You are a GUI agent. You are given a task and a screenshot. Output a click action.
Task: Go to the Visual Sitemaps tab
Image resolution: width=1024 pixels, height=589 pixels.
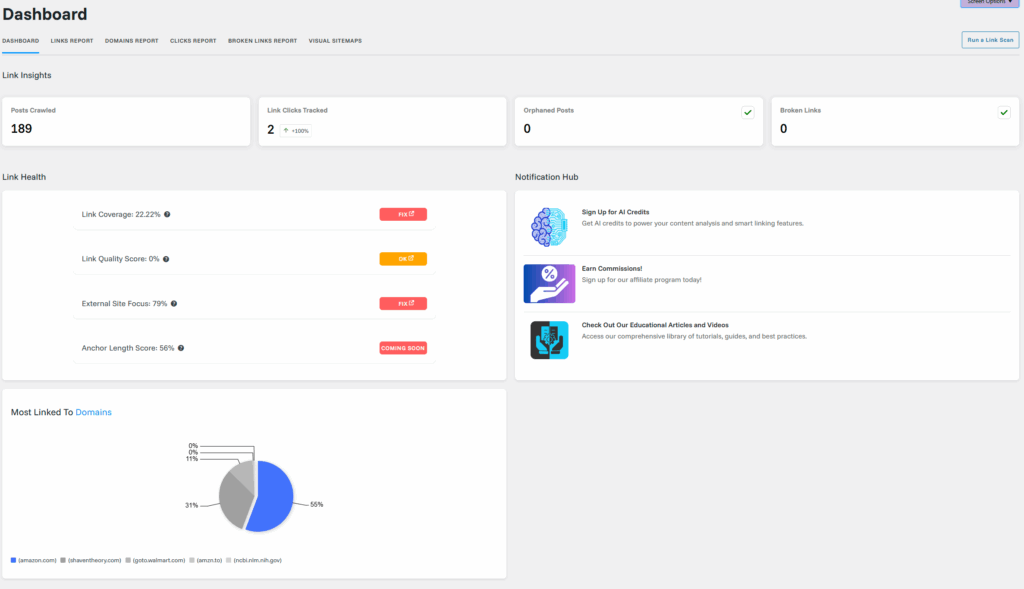pyautogui.click(x=335, y=41)
